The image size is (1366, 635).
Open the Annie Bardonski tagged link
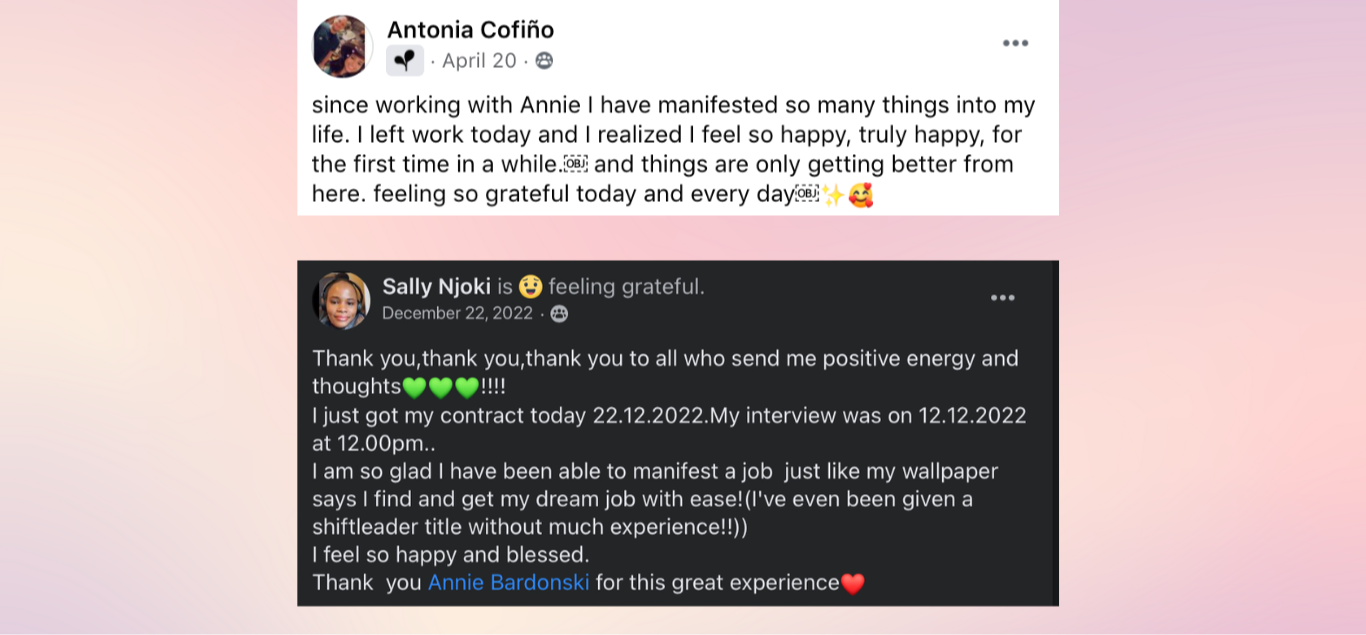click(508, 582)
